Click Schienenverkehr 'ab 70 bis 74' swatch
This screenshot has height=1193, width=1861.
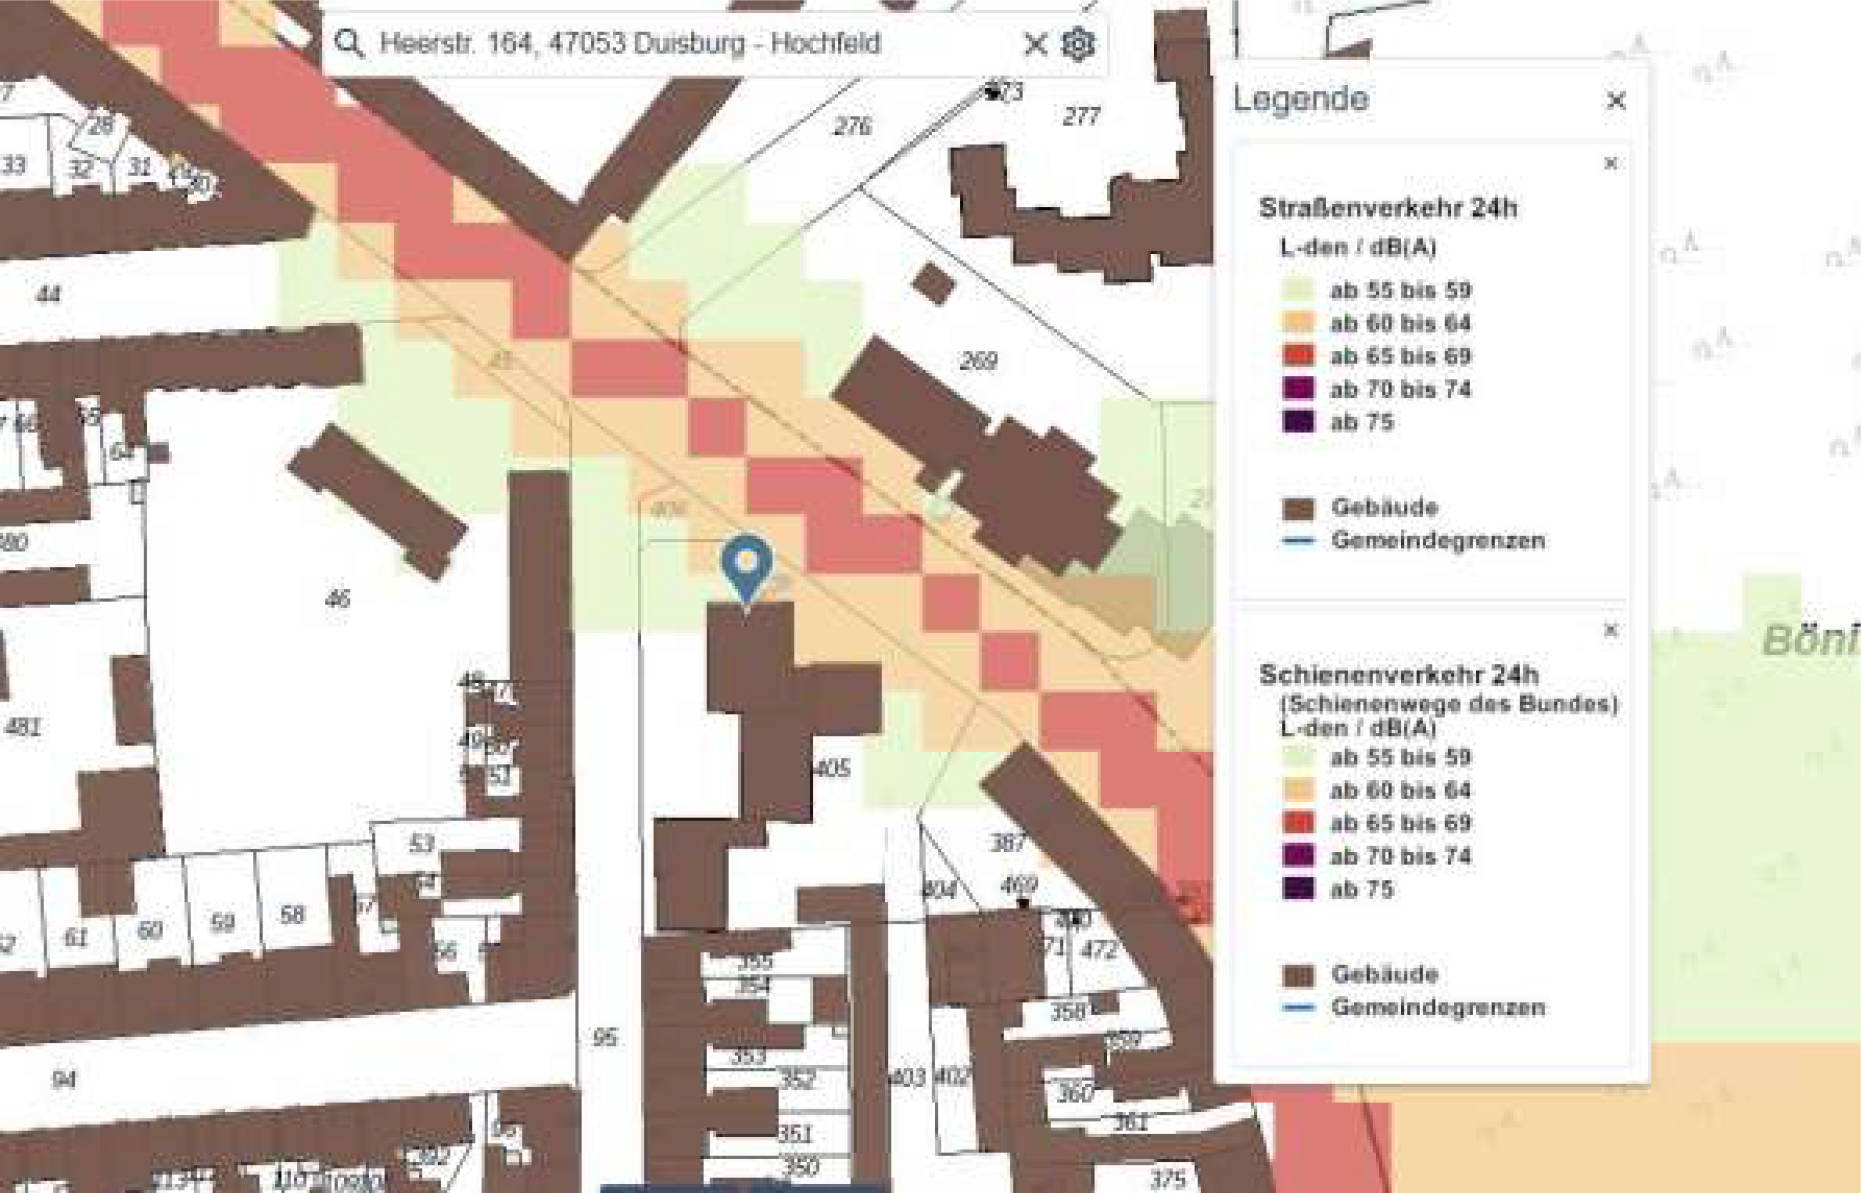click(x=1298, y=856)
